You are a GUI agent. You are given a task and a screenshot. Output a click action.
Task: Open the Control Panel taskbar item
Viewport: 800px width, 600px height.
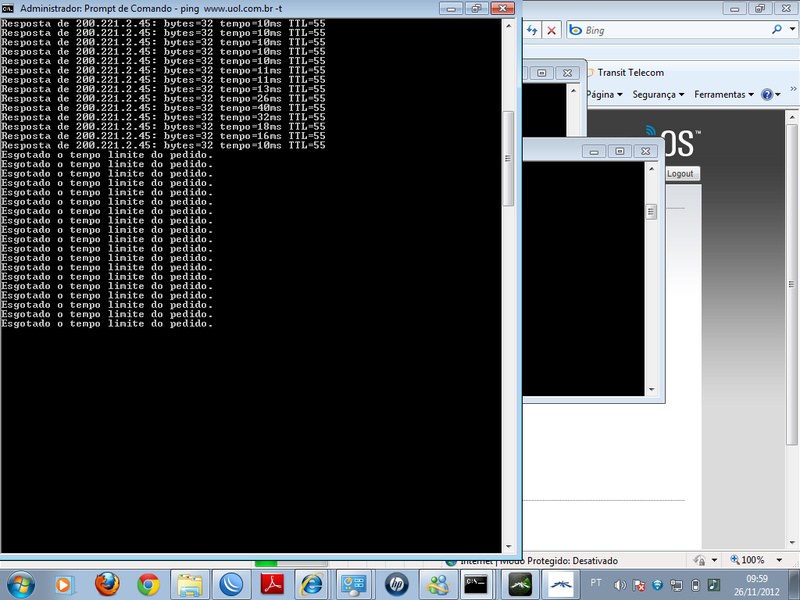(x=354, y=585)
